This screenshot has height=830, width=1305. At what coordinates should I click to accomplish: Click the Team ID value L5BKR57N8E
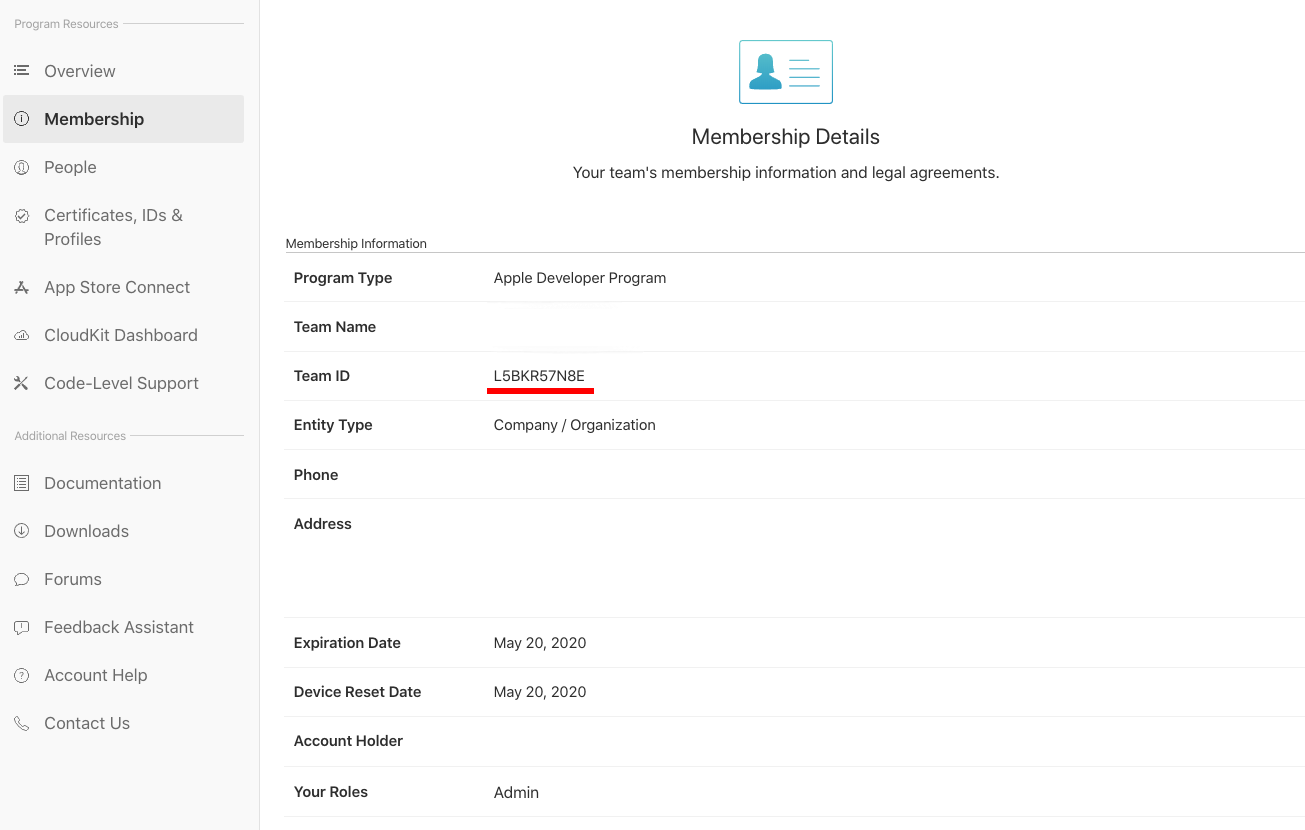pyautogui.click(x=539, y=376)
